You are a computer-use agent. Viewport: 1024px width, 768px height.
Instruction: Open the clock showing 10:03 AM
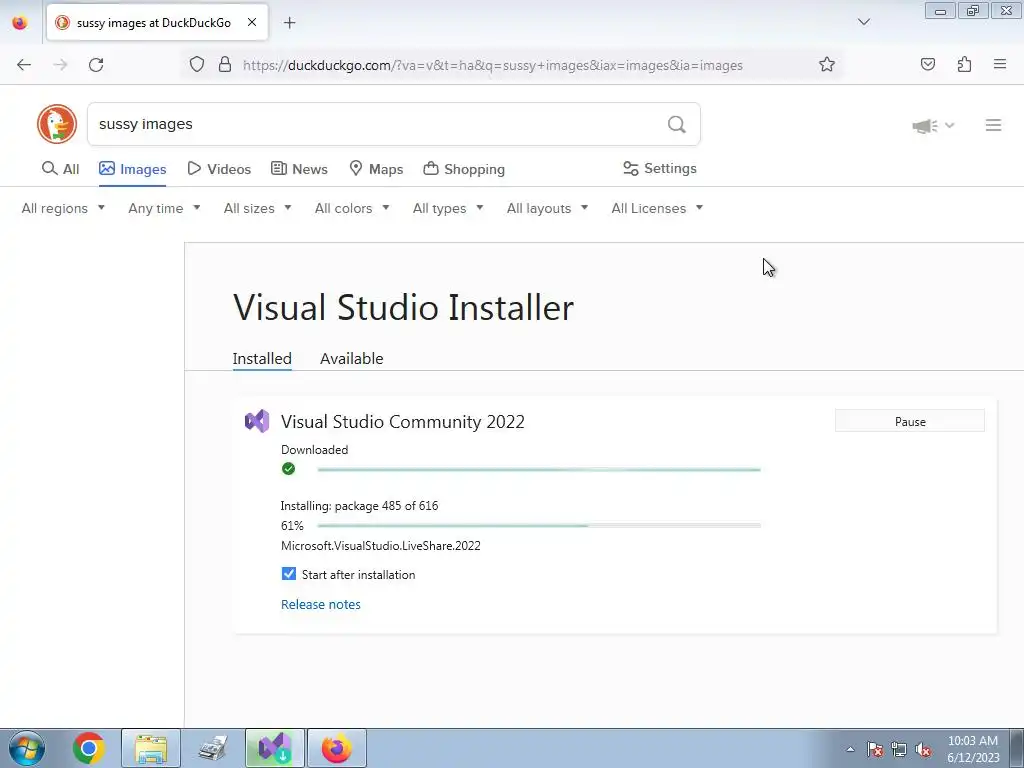tap(973, 749)
